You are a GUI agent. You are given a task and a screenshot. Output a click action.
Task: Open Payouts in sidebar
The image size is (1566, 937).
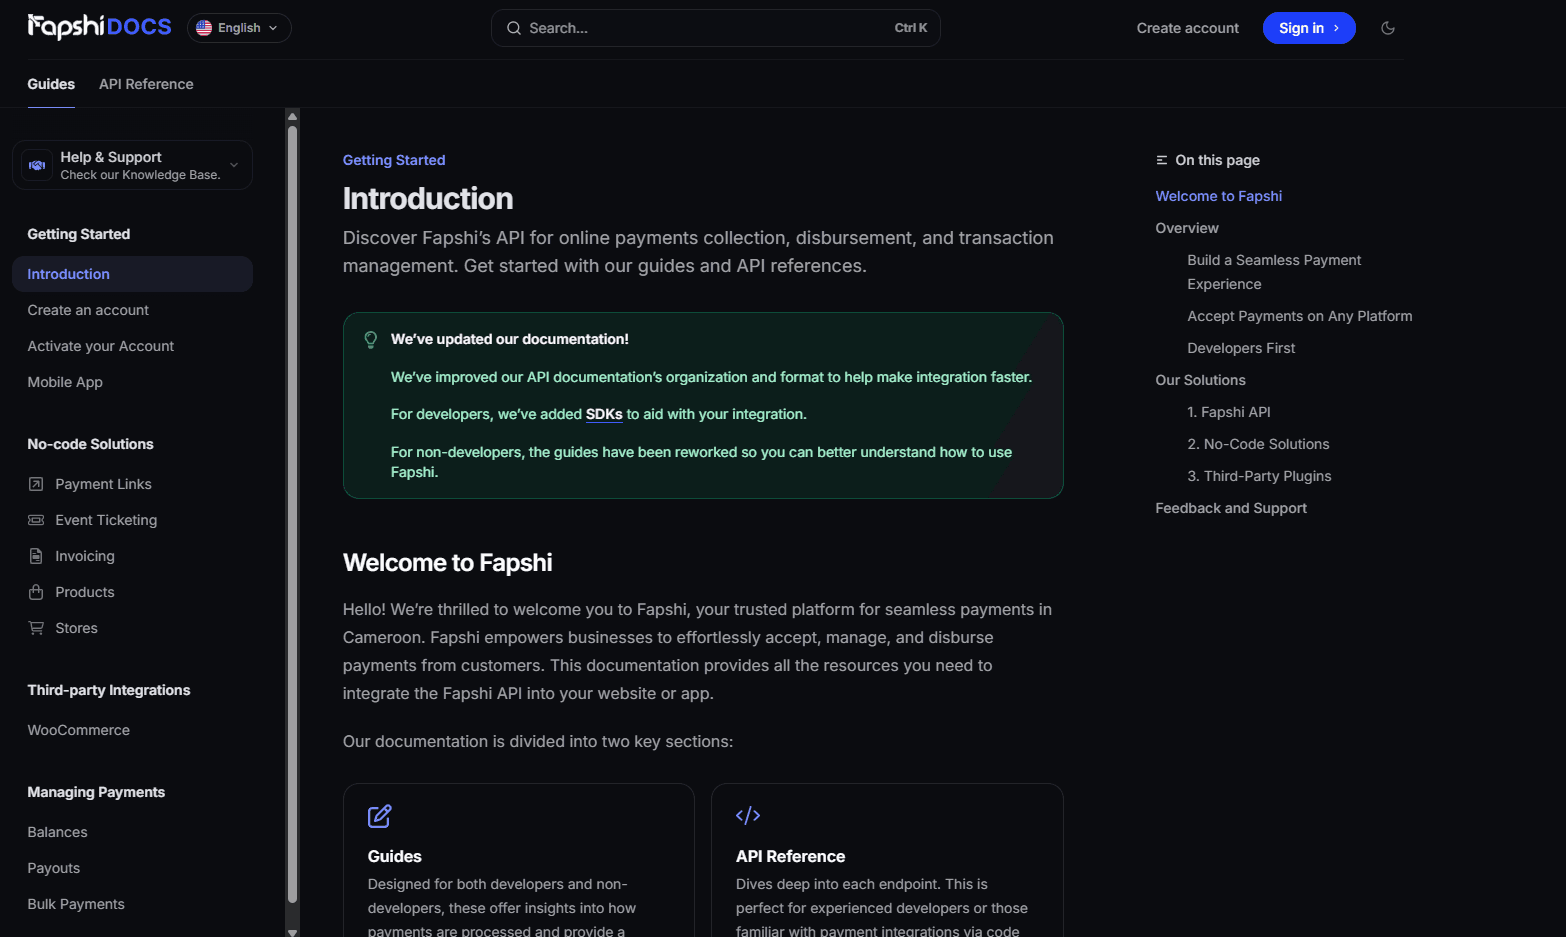(x=54, y=868)
